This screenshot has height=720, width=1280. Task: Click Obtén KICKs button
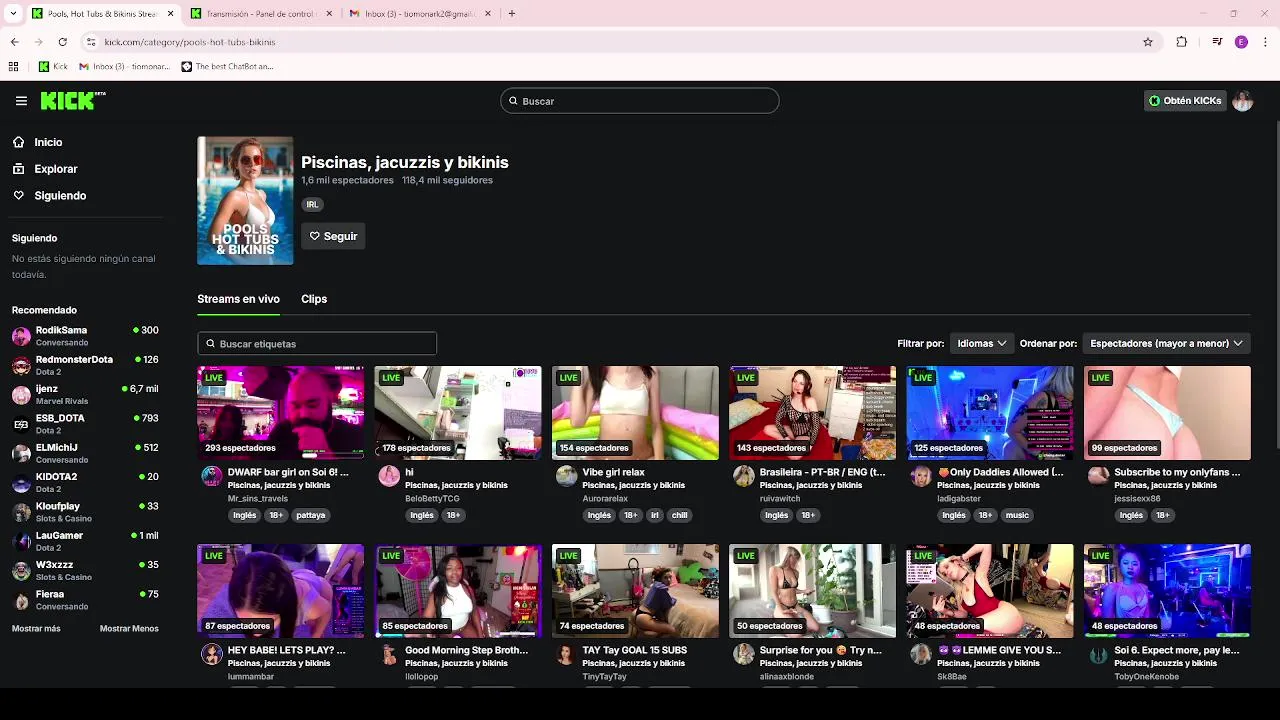coord(1185,101)
